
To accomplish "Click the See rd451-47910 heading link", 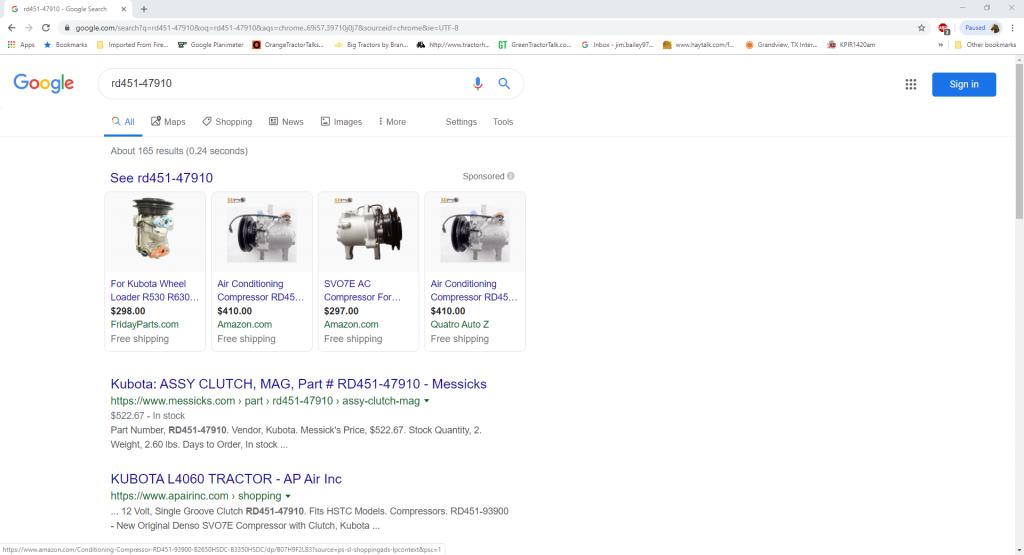I will tap(161, 178).
